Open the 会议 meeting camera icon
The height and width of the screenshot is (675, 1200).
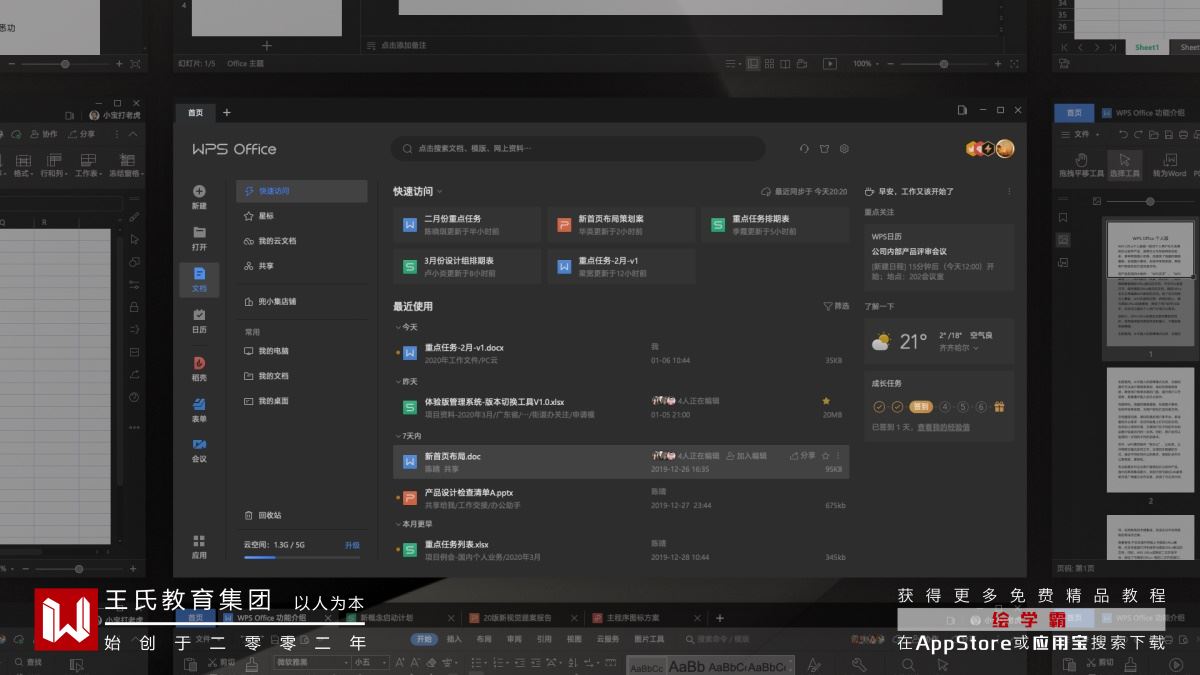199,444
